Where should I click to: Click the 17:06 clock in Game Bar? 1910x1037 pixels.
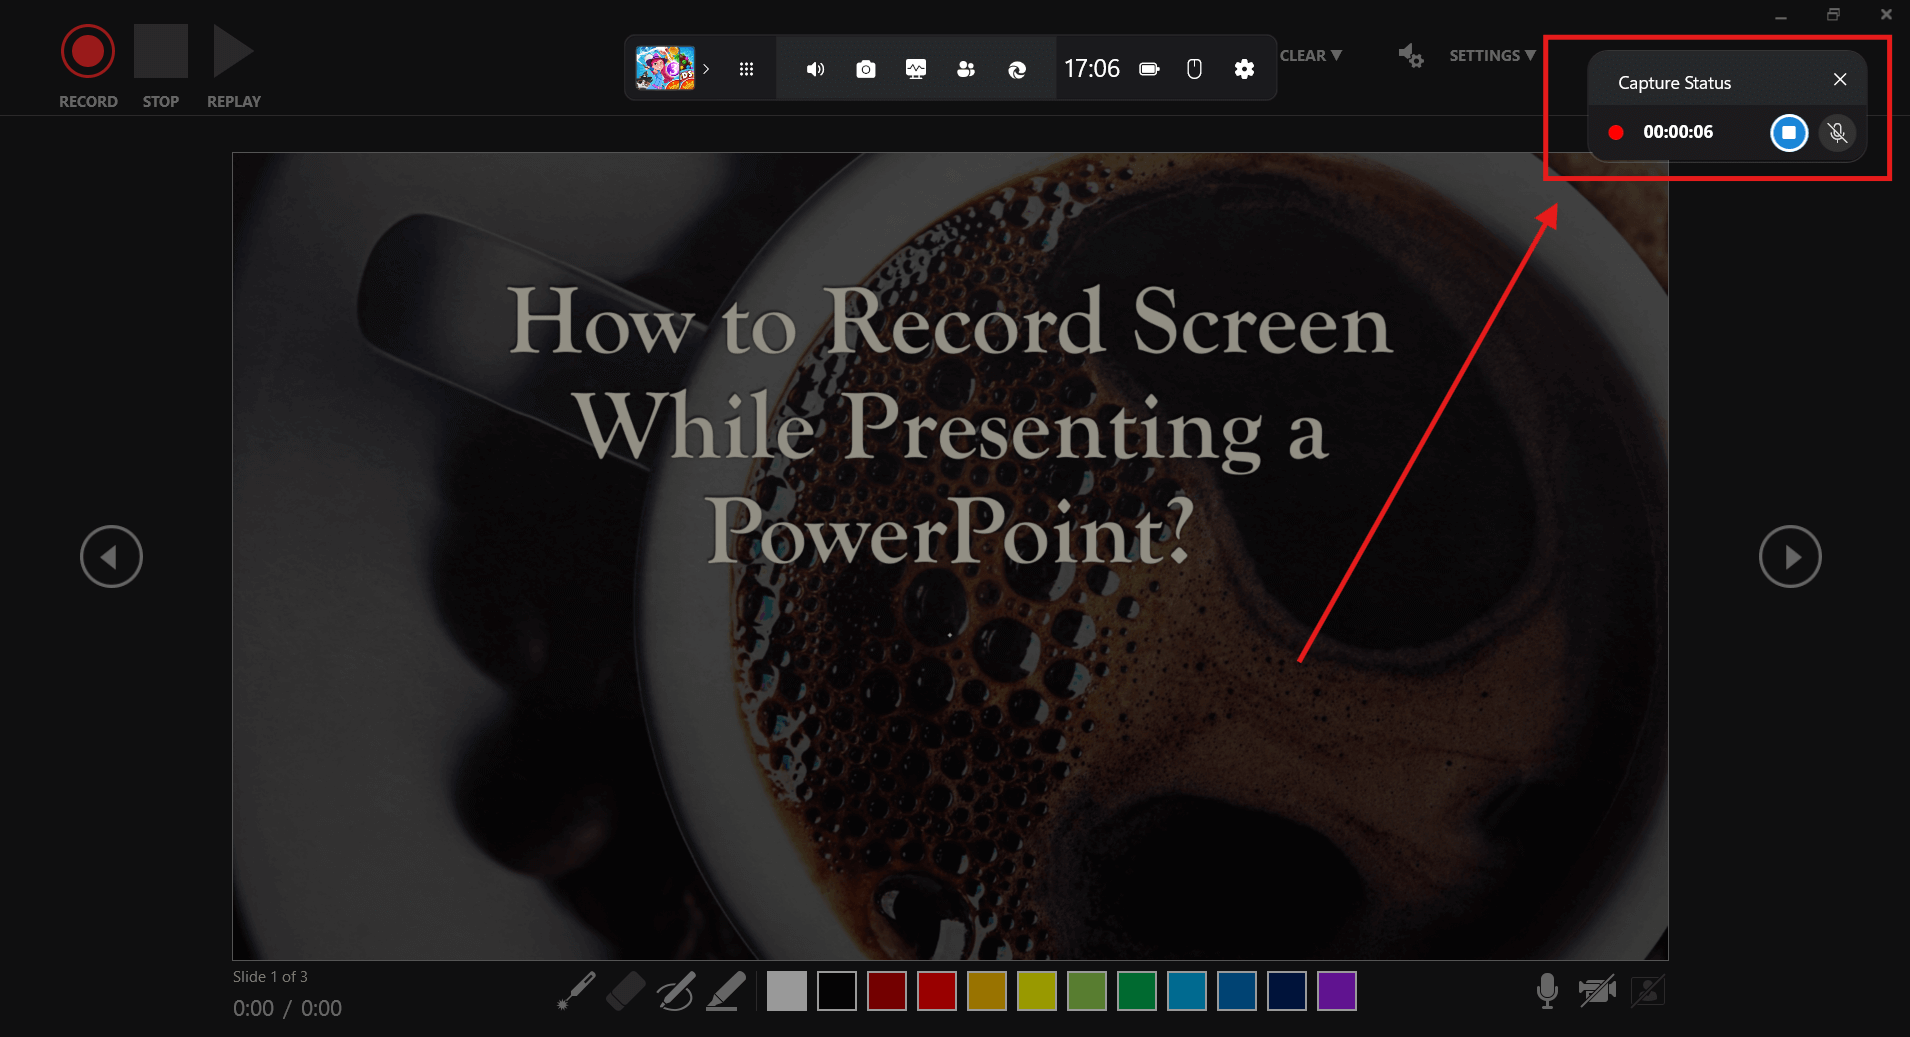[x=1092, y=69]
